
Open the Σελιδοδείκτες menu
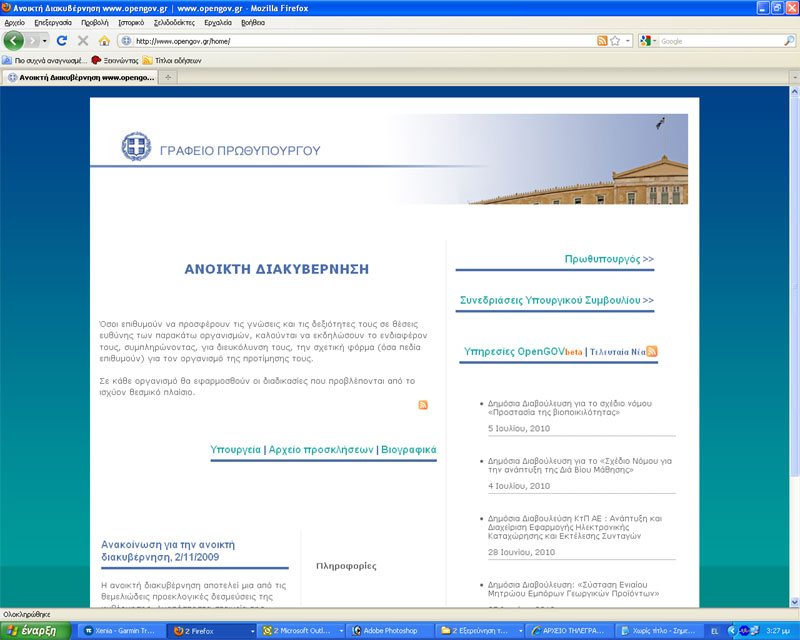click(173, 21)
